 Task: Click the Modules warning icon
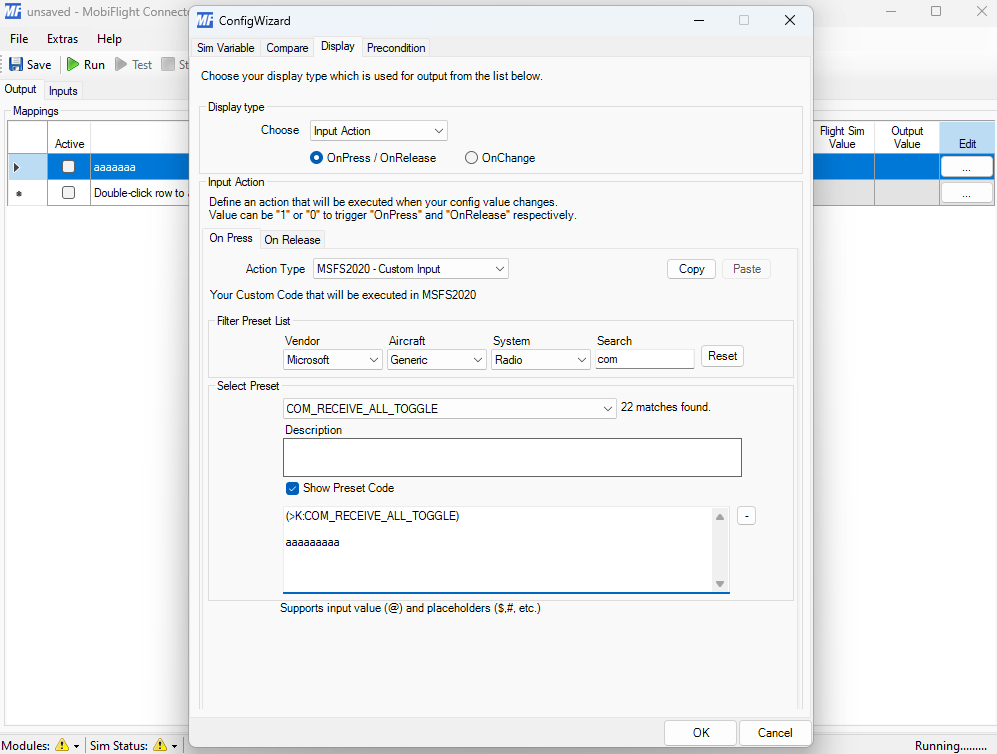point(62,745)
